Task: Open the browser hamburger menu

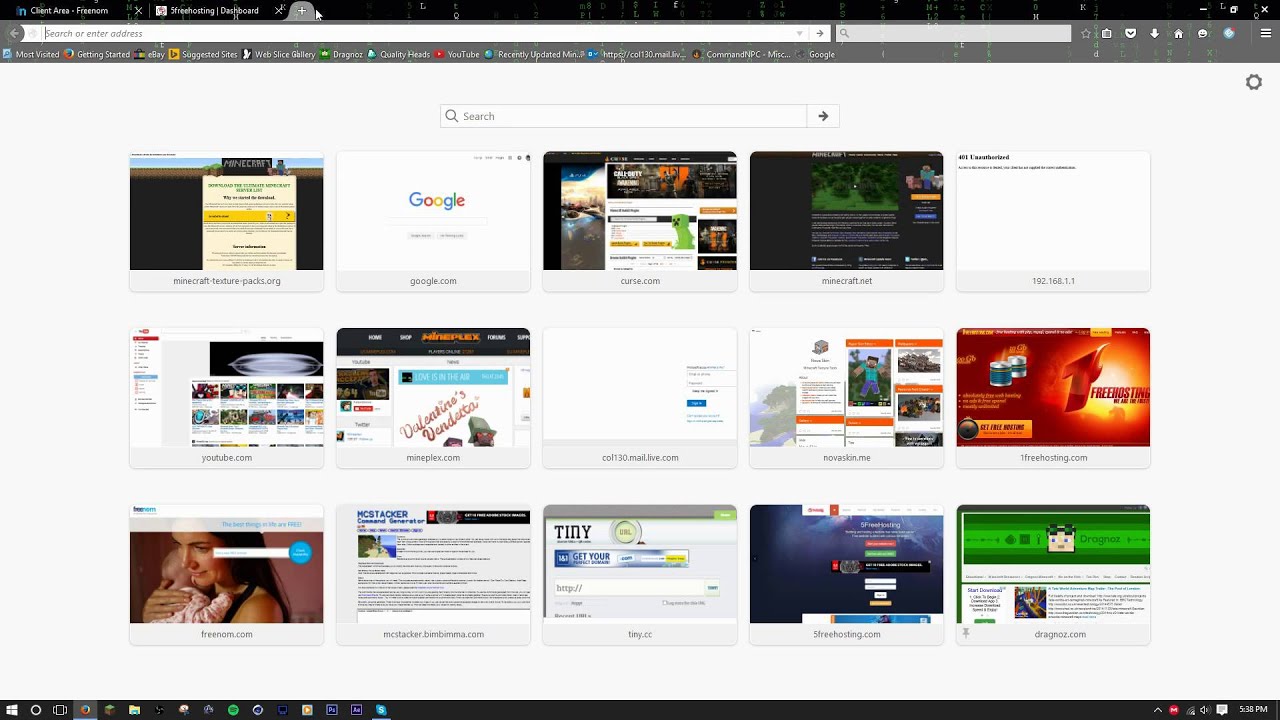Action: (x=1265, y=33)
